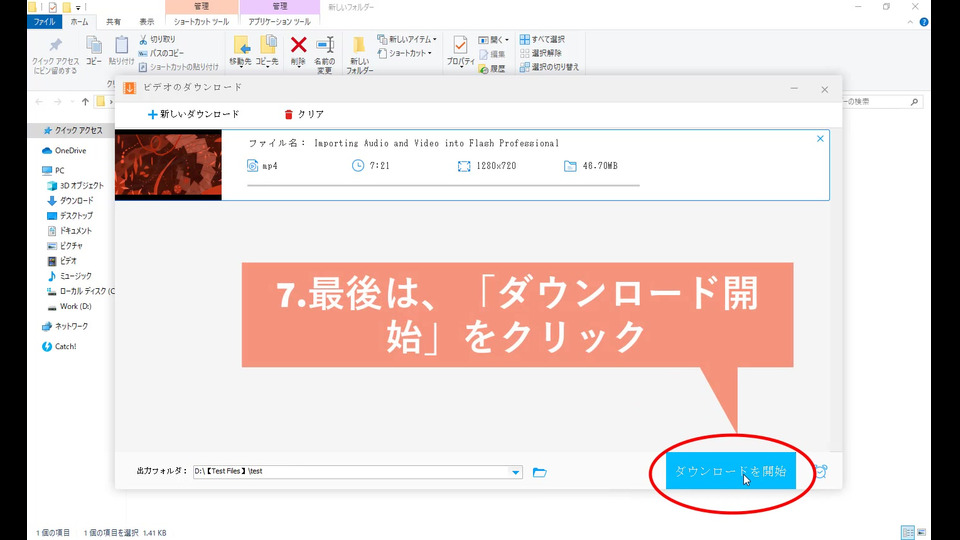Switch to the Home ribbon tab
Image resolution: width=960 pixels, height=540 pixels.
79,21
